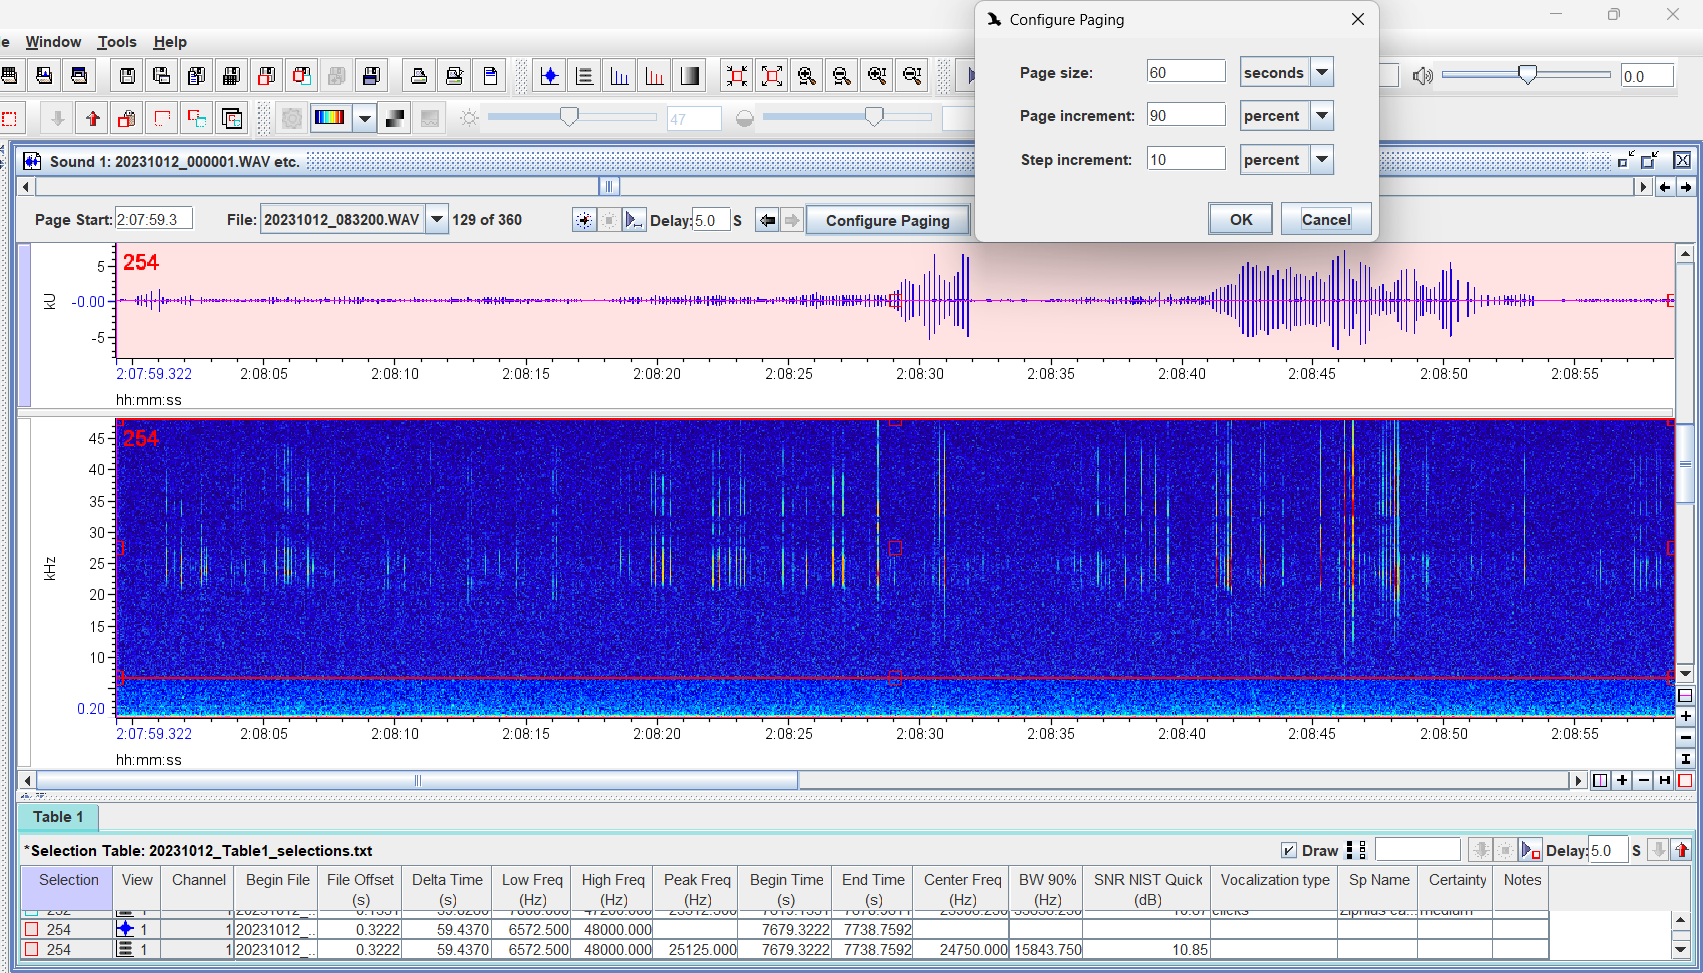Click the new selection table view icon with horizontal lines
This screenshot has height=973, width=1703.
click(585, 76)
